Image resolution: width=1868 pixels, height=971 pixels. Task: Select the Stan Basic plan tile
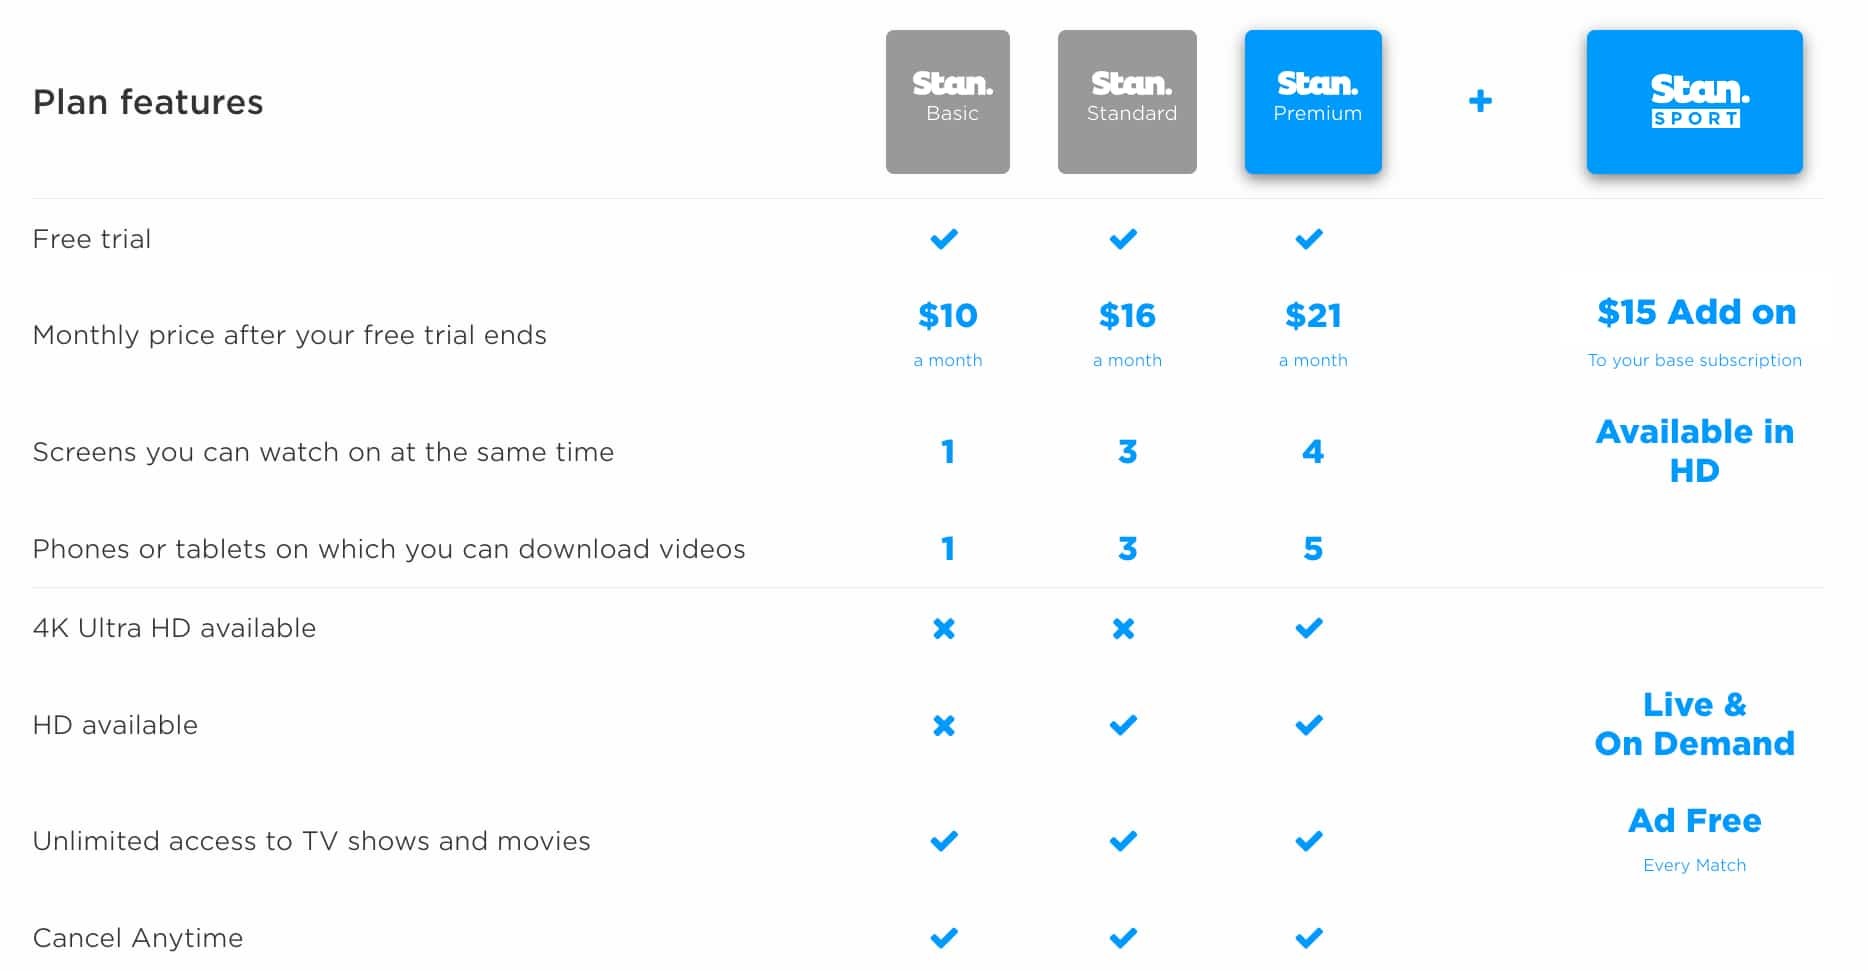[x=947, y=101]
